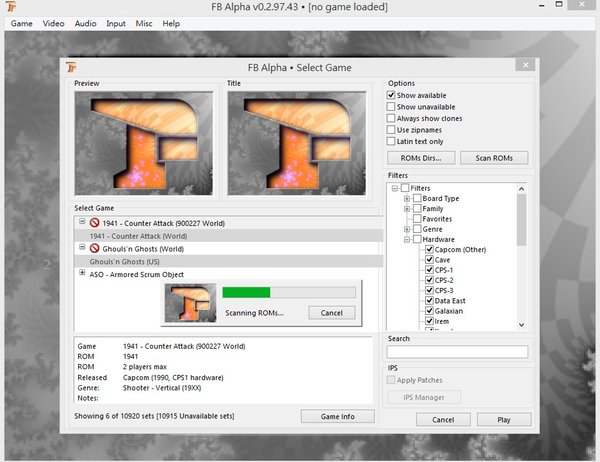Click the unavailable icon beside Ghouls'n Ghosts
The height and width of the screenshot is (462, 600).
(95, 248)
